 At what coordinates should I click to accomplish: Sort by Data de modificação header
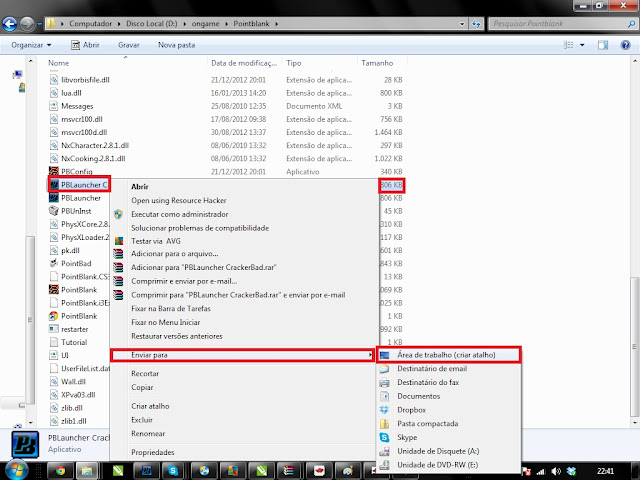click(x=244, y=63)
